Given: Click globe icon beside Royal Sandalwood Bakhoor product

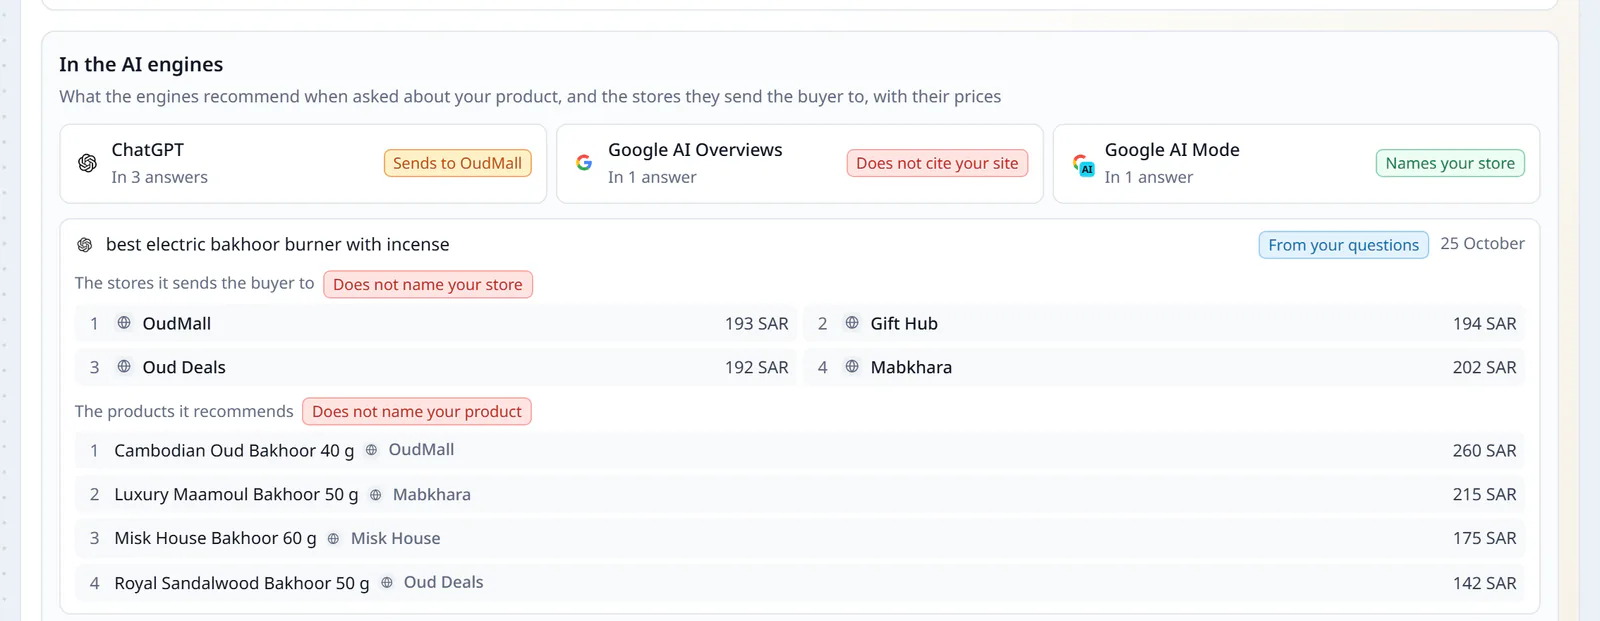Looking at the screenshot, I should tap(387, 583).
